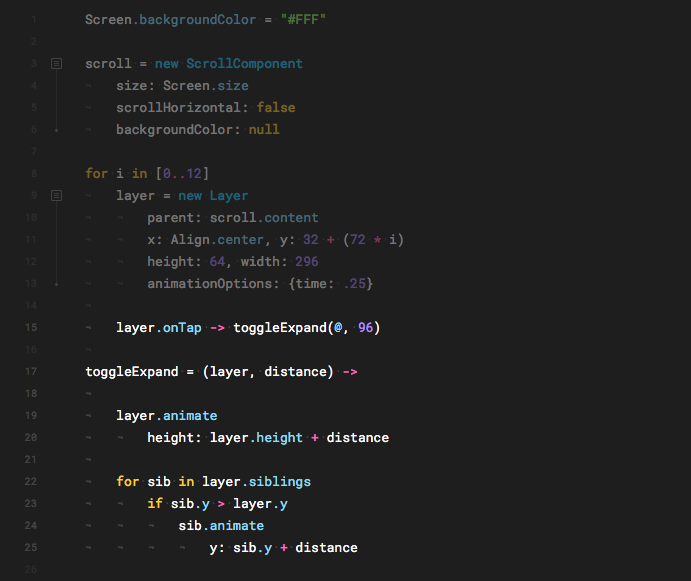Click the height value 64 on line 12
Screen dimensions: 691x581
(217, 262)
